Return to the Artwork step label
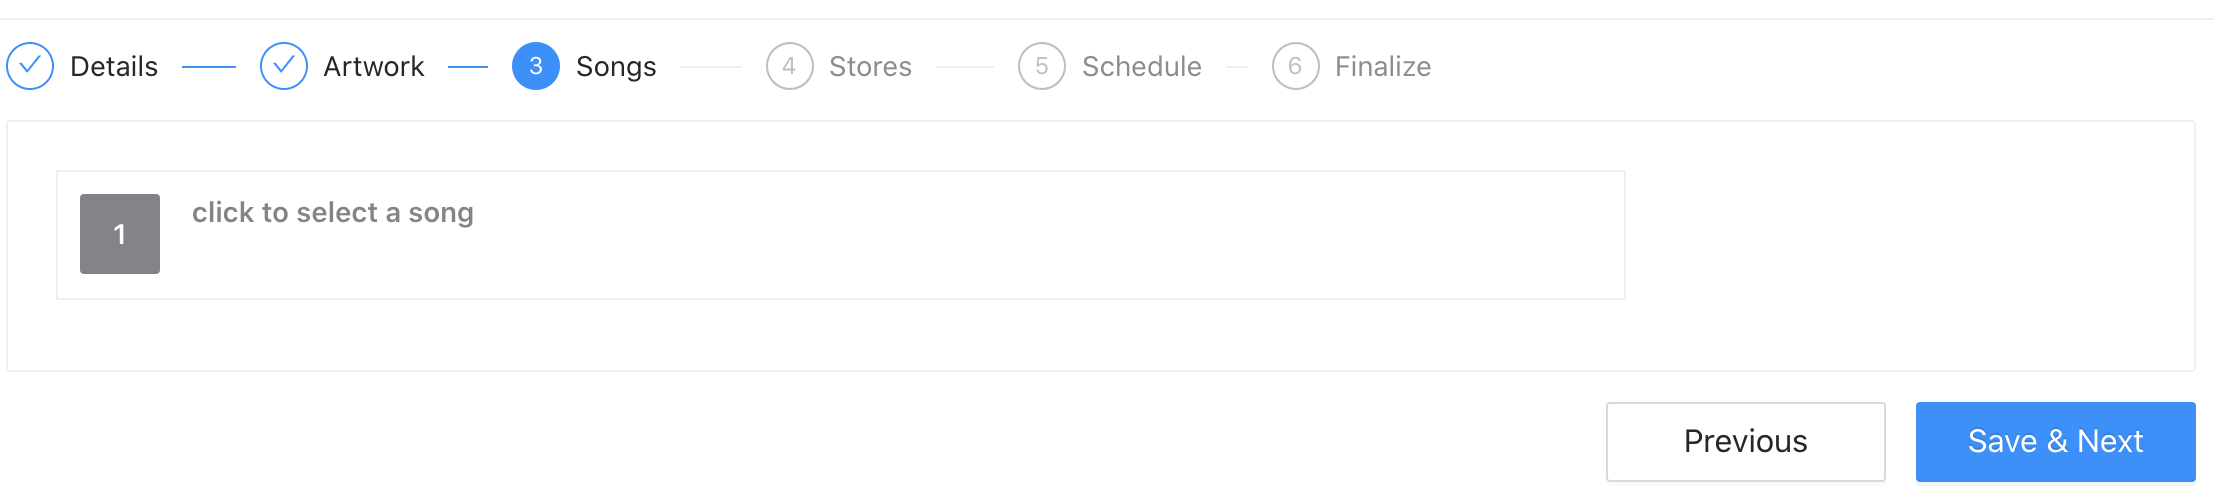The image size is (2214, 500). [374, 66]
